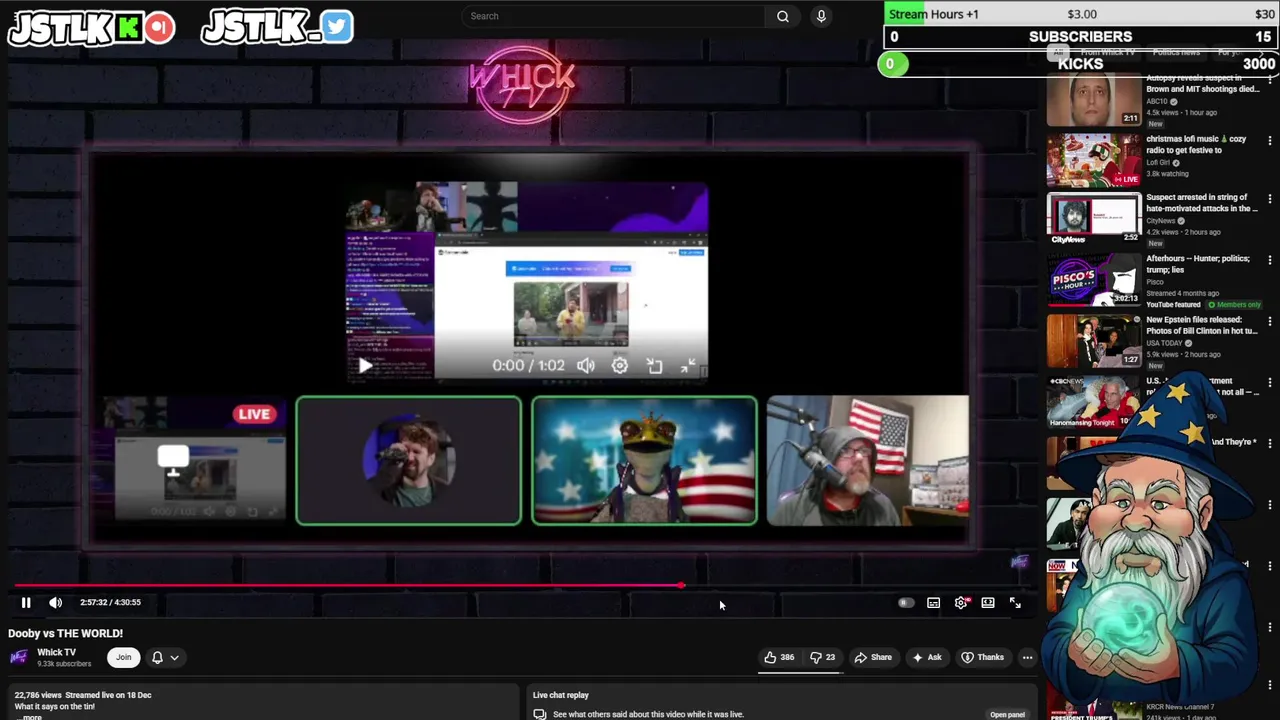Screen dimensions: 1280x720
Task: Click the '9.33k subscribers' text
Action: pyautogui.click(x=64, y=664)
